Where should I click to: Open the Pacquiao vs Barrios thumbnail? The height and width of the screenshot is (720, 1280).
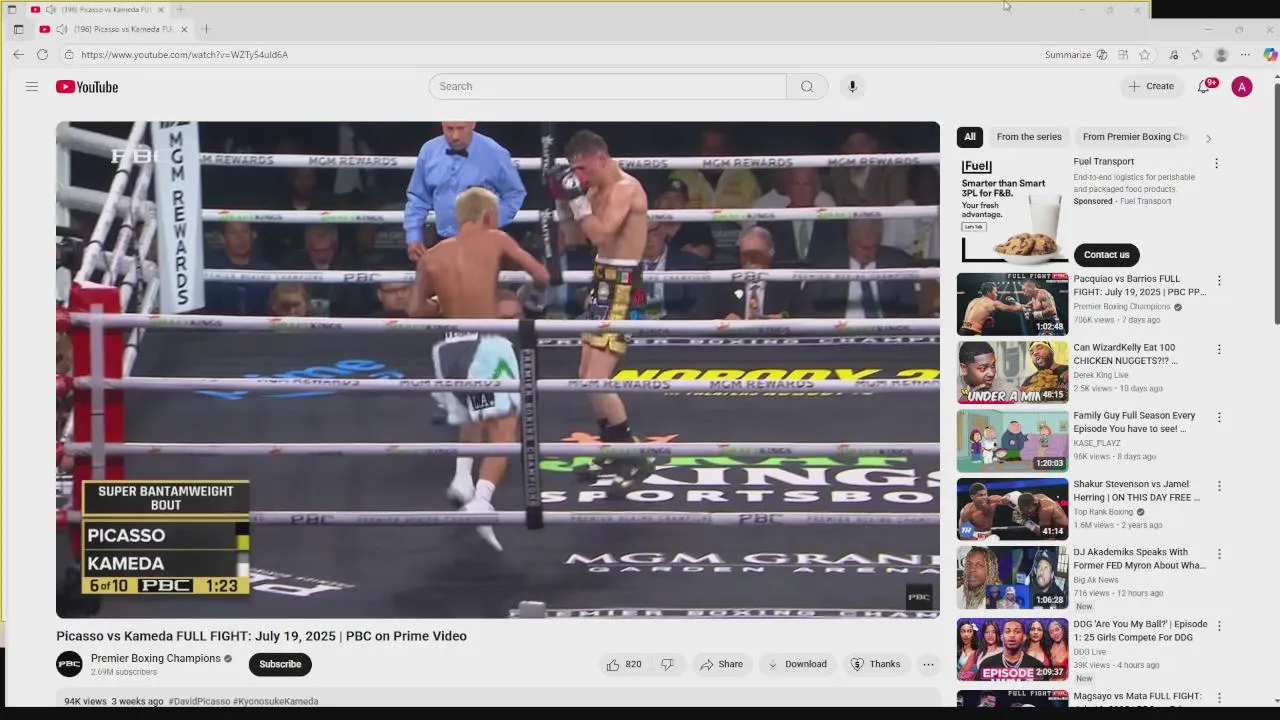[x=1012, y=304]
